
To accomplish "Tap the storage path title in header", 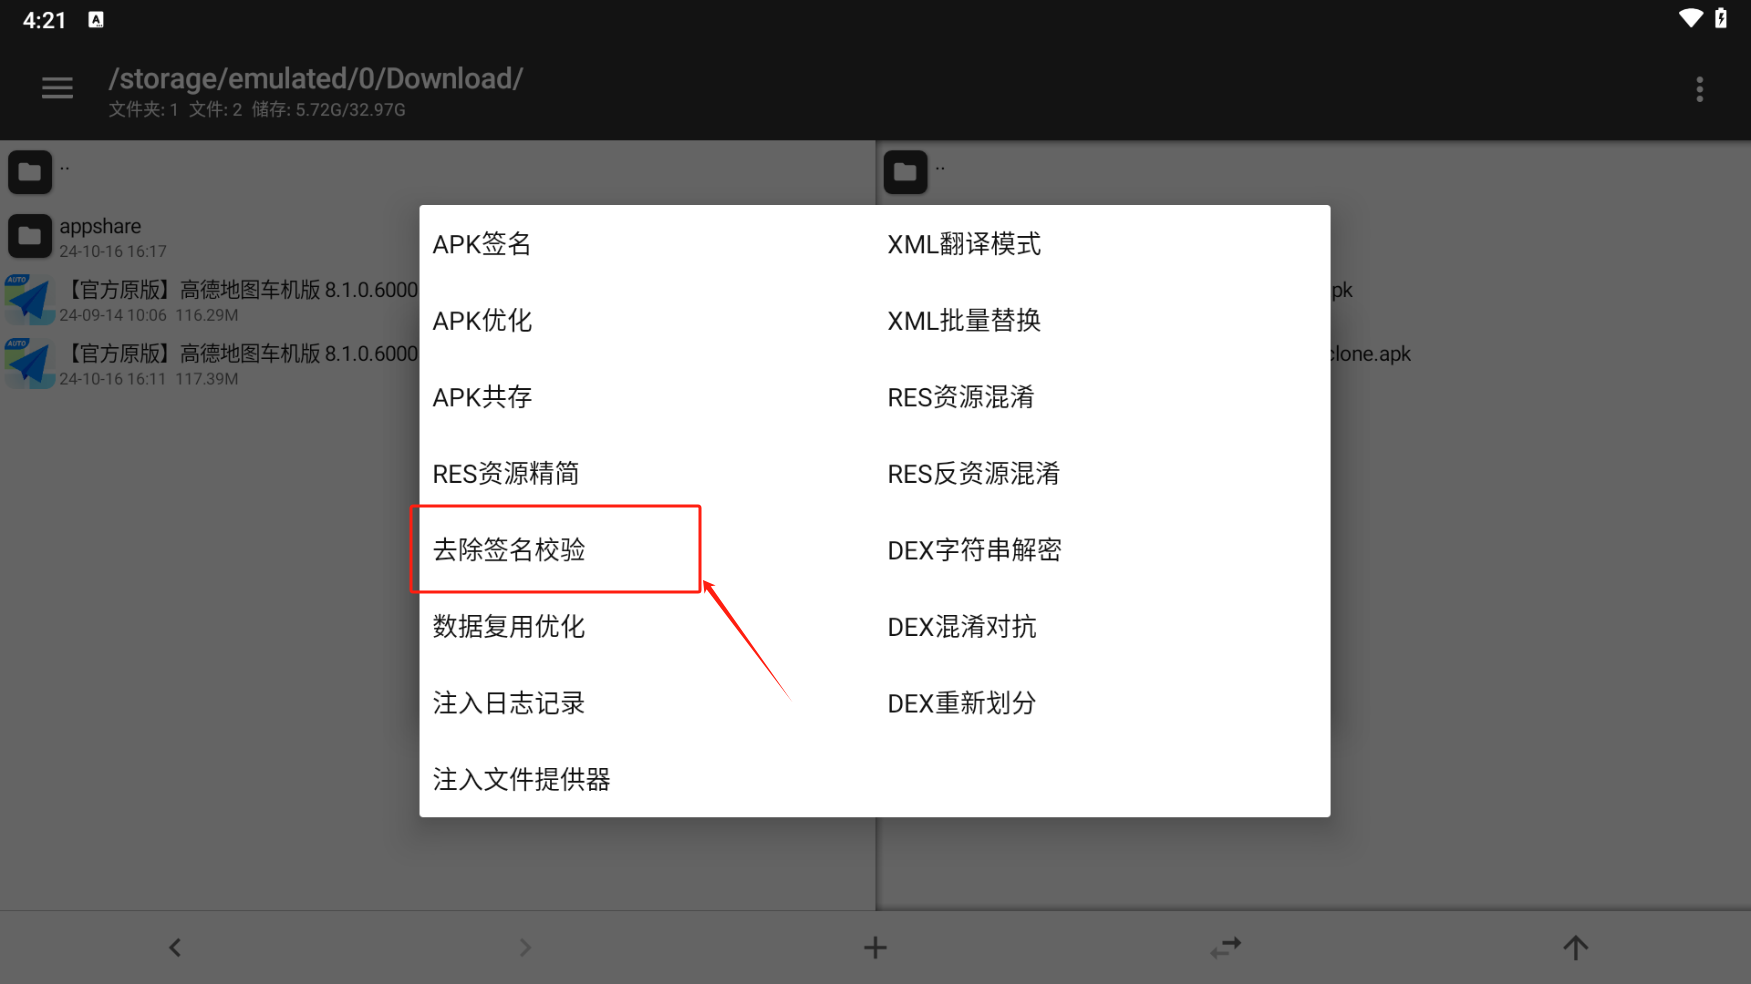I will (x=315, y=79).
